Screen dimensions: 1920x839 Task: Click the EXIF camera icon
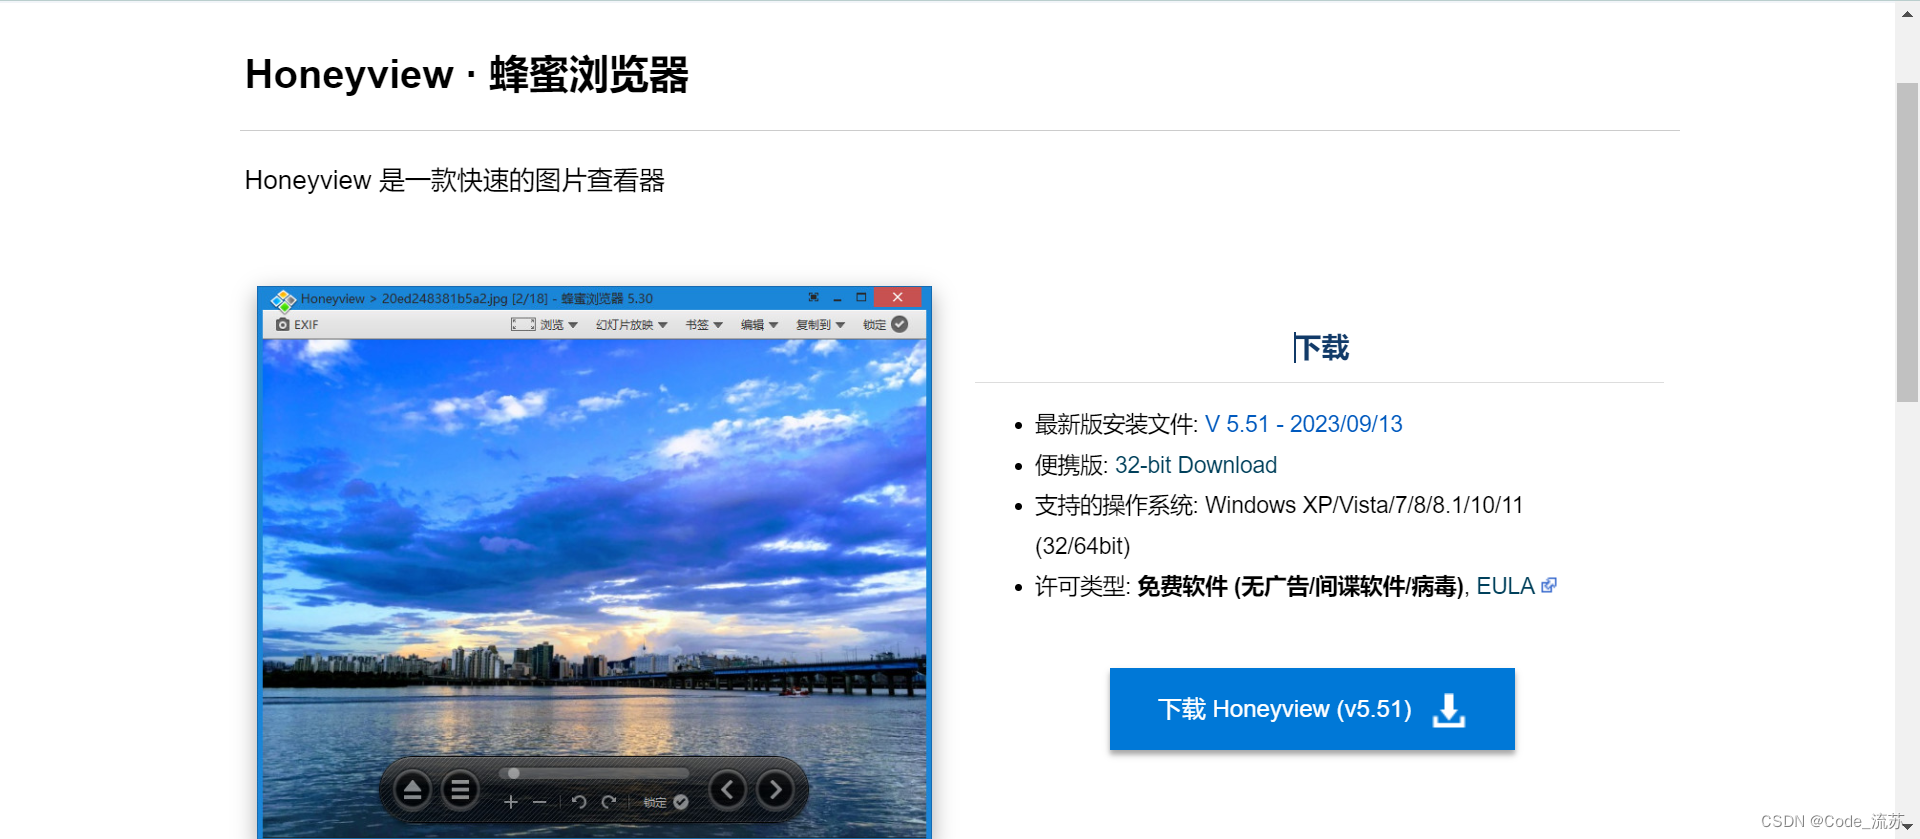[x=283, y=325]
